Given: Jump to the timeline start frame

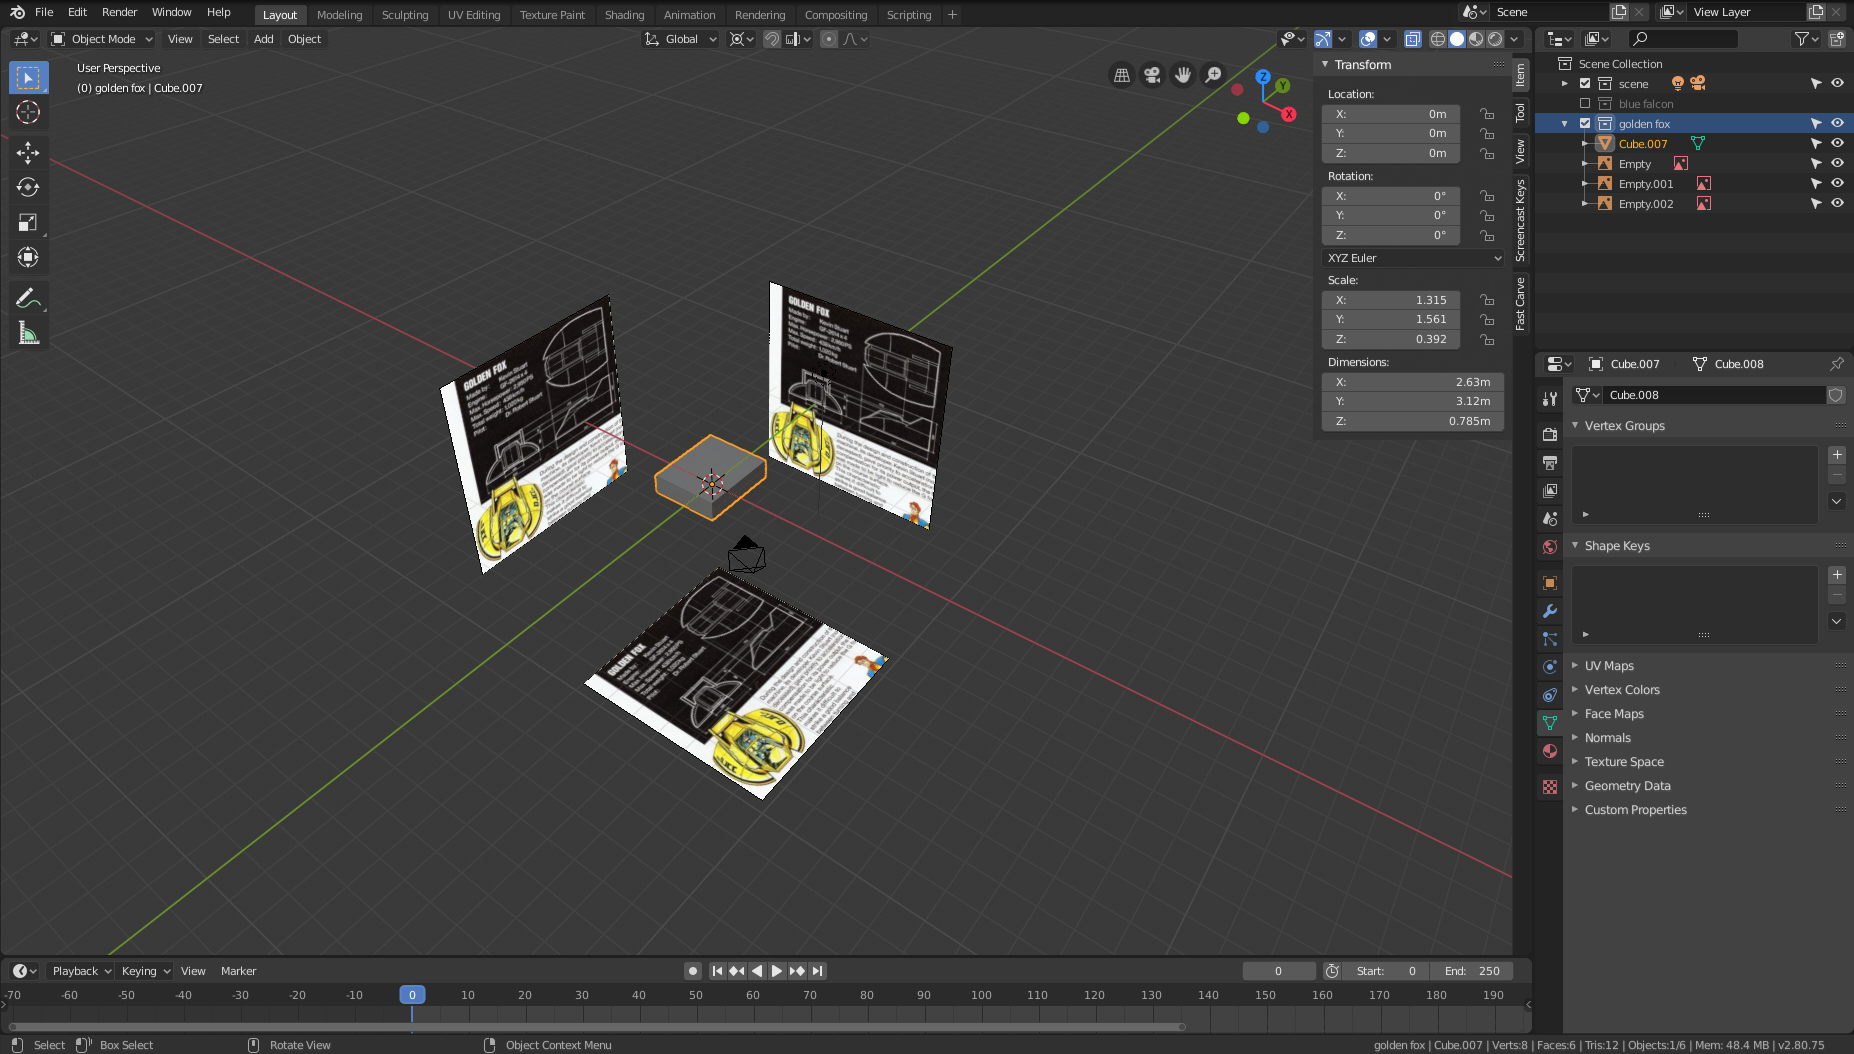Looking at the screenshot, I should (717, 971).
